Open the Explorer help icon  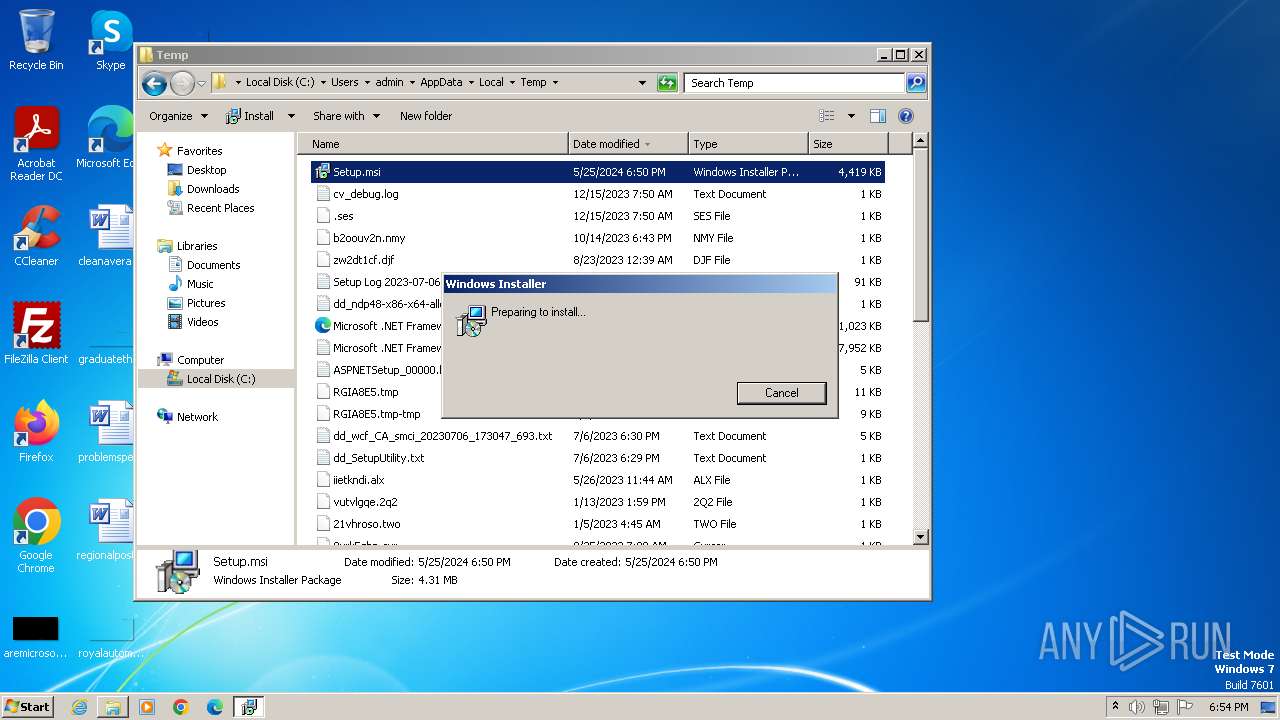coord(905,116)
